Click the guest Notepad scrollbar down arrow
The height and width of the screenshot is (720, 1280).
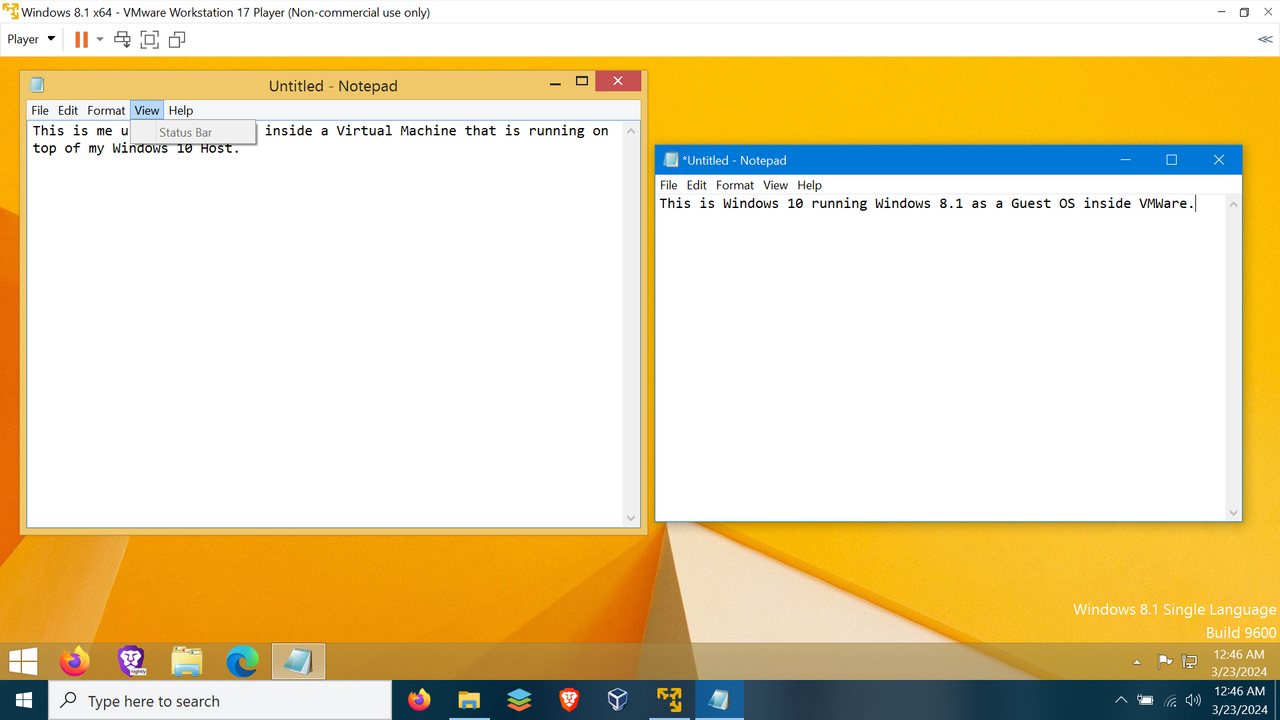(631, 518)
